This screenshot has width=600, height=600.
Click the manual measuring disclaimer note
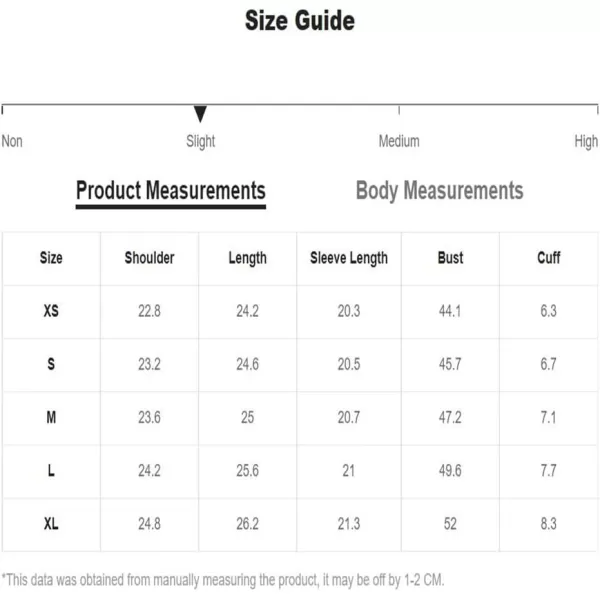click(223, 580)
